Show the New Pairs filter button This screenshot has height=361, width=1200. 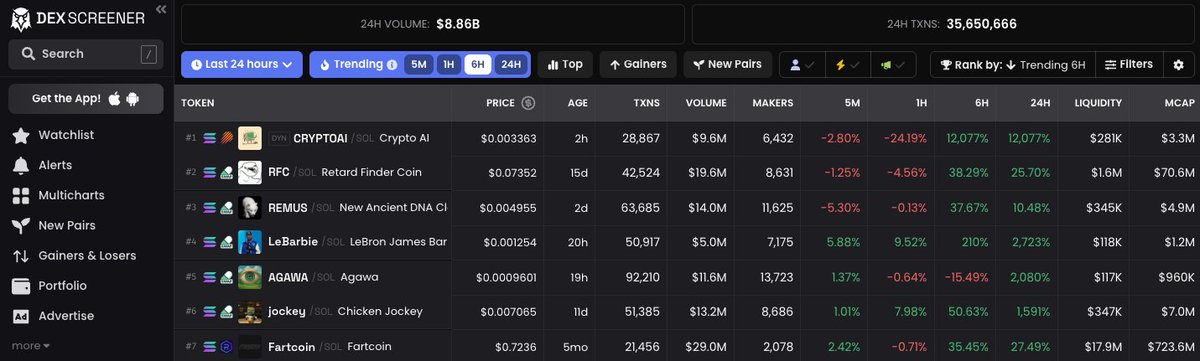[x=727, y=64]
